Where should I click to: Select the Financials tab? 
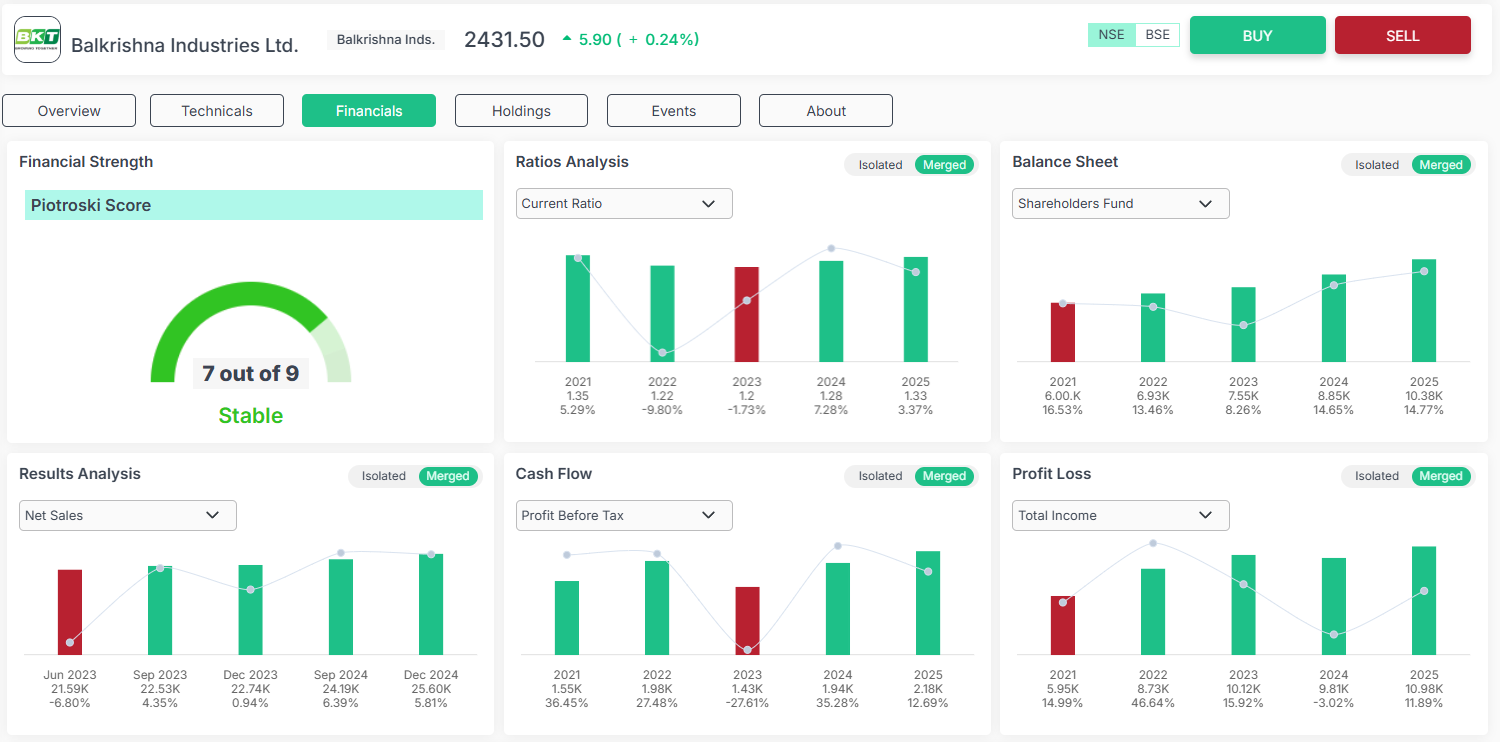(369, 111)
